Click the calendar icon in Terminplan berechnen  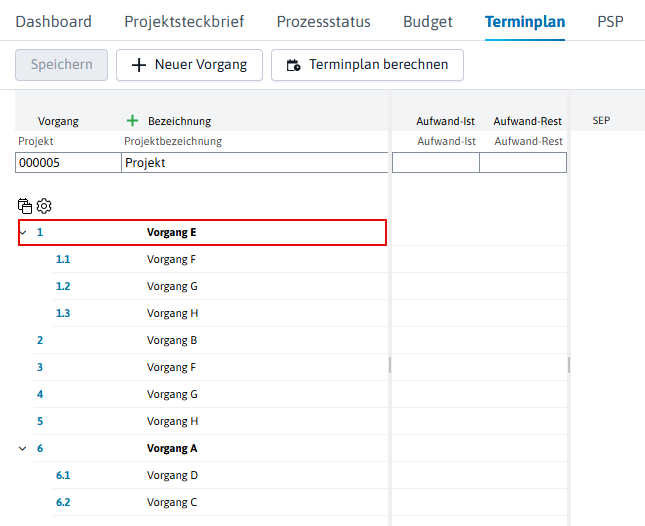[293, 65]
